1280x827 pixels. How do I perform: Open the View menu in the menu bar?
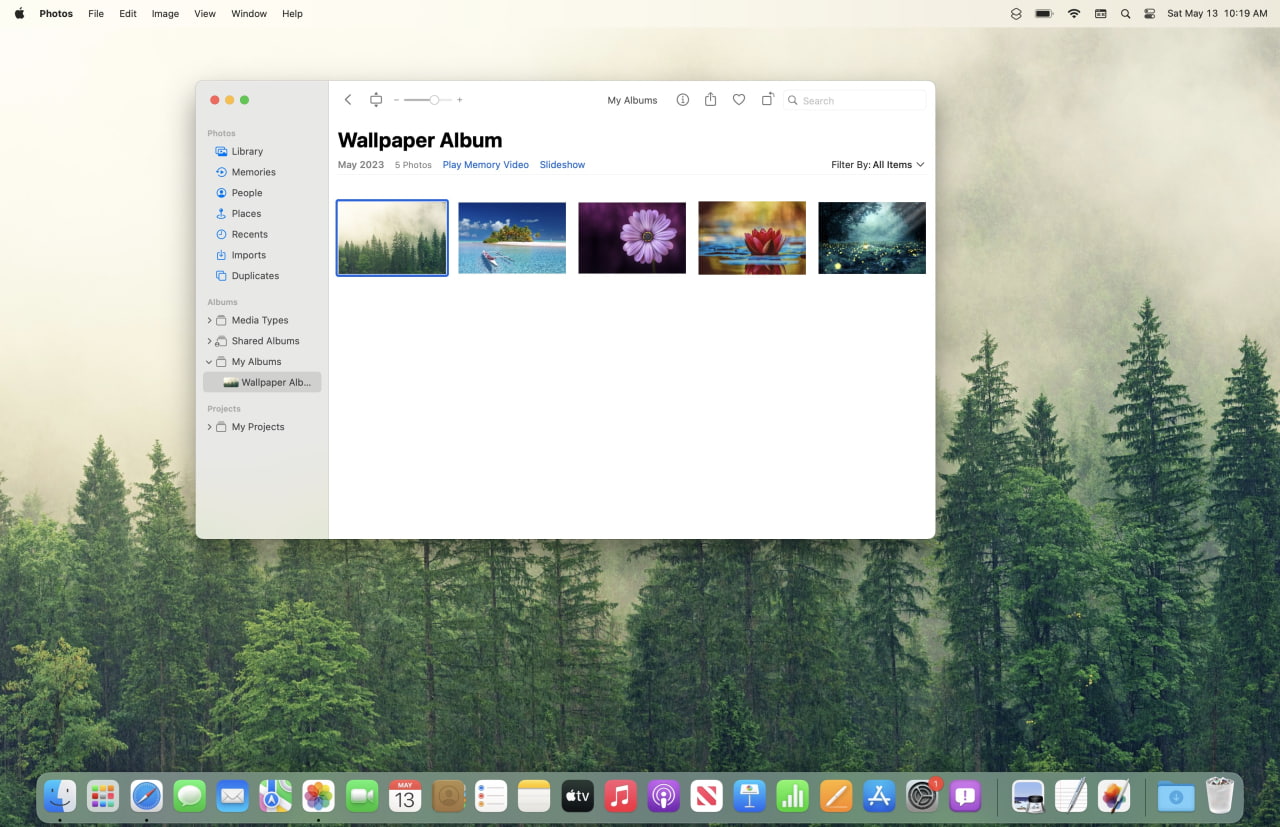pos(204,13)
